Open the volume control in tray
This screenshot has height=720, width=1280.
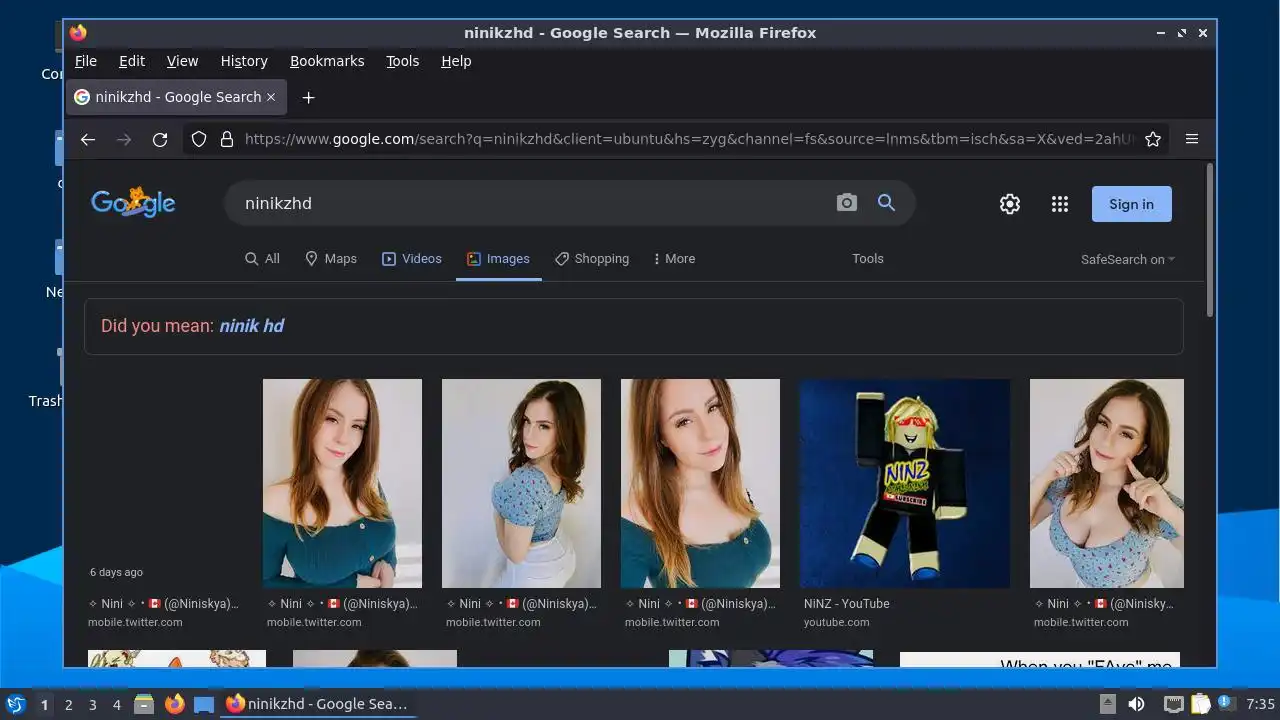tap(1136, 704)
